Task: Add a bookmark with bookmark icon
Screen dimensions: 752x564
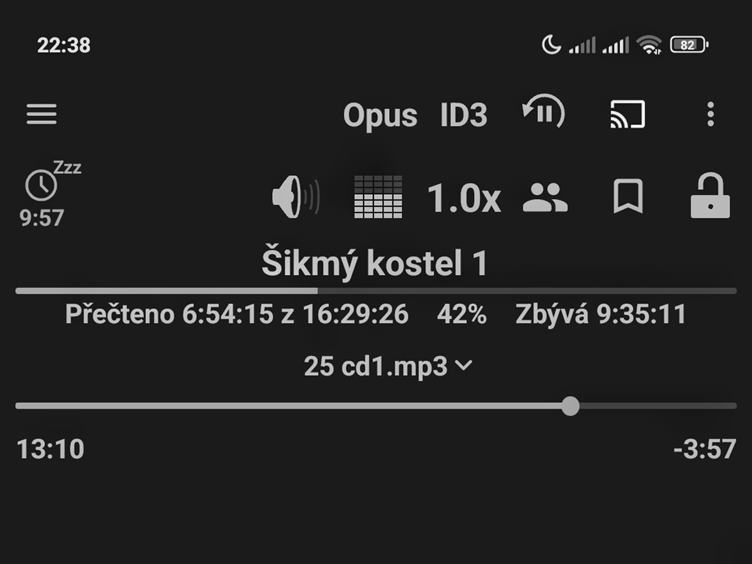Action: pyautogui.click(x=628, y=196)
